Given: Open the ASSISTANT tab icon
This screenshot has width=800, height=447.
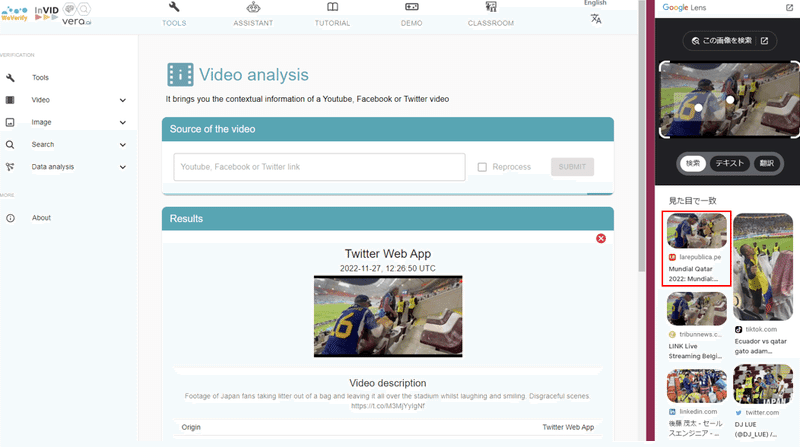Looking at the screenshot, I should (x=253, y=7).
